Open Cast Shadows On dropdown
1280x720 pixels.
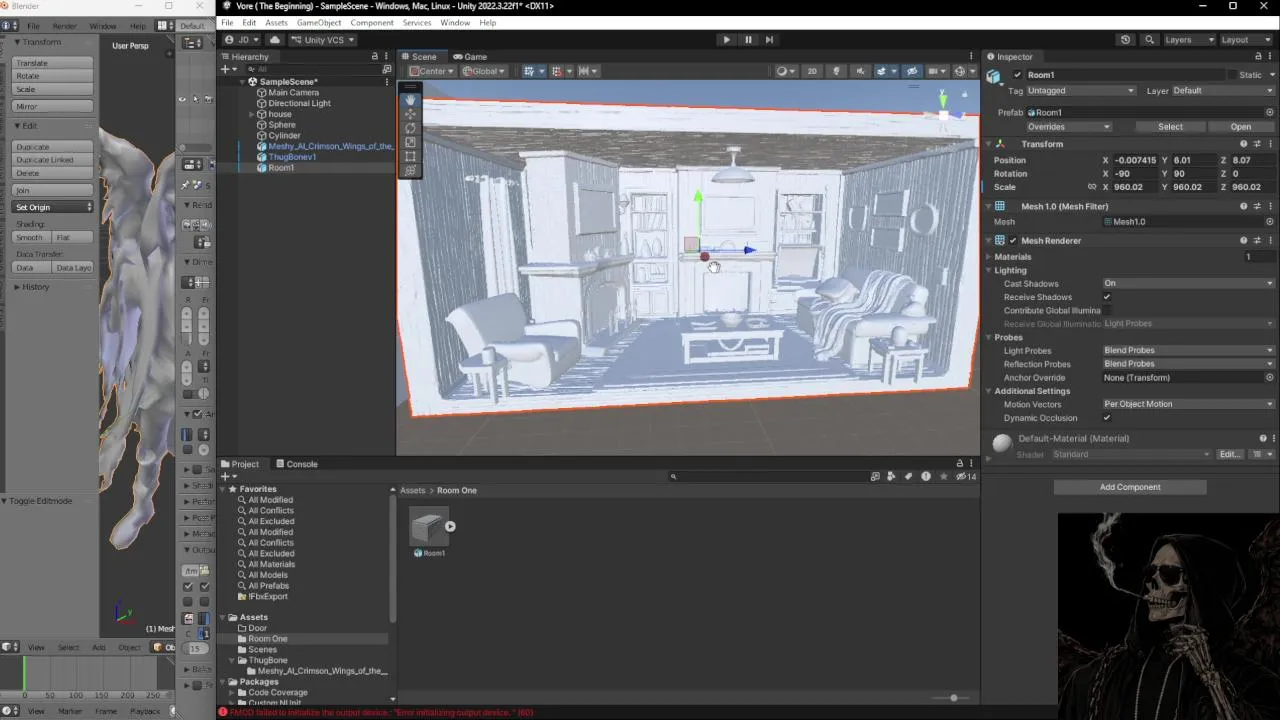click(x=1188, y=284)
